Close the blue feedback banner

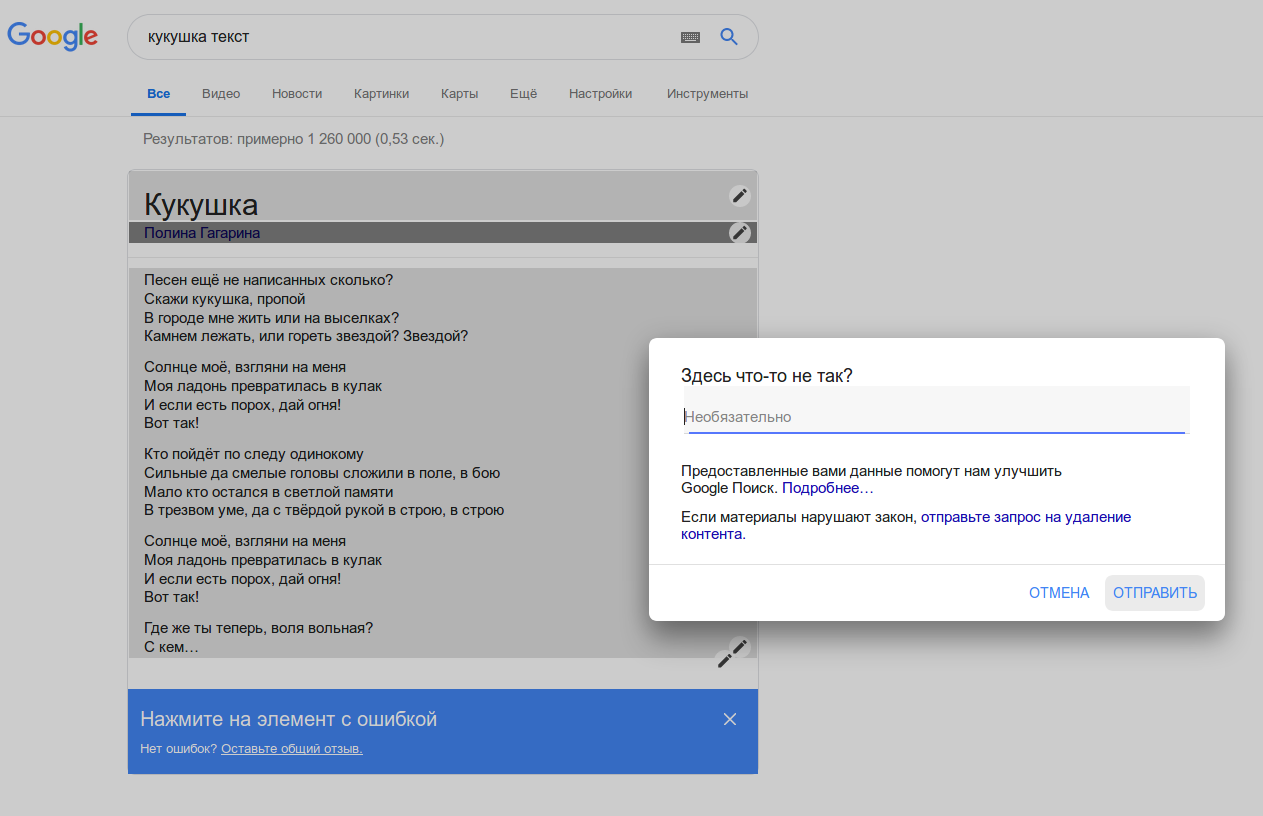tap(730, 719)
